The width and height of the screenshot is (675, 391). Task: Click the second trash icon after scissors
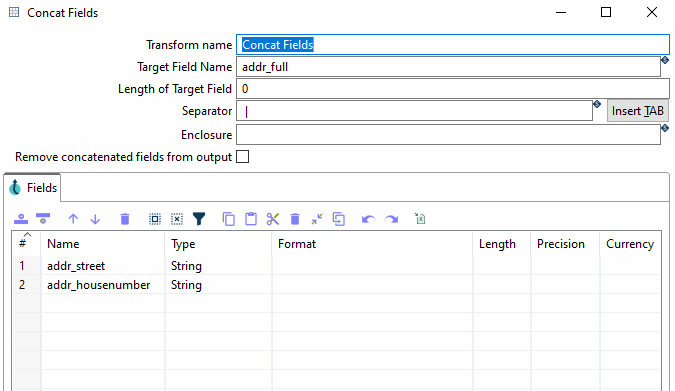point(295,219)
